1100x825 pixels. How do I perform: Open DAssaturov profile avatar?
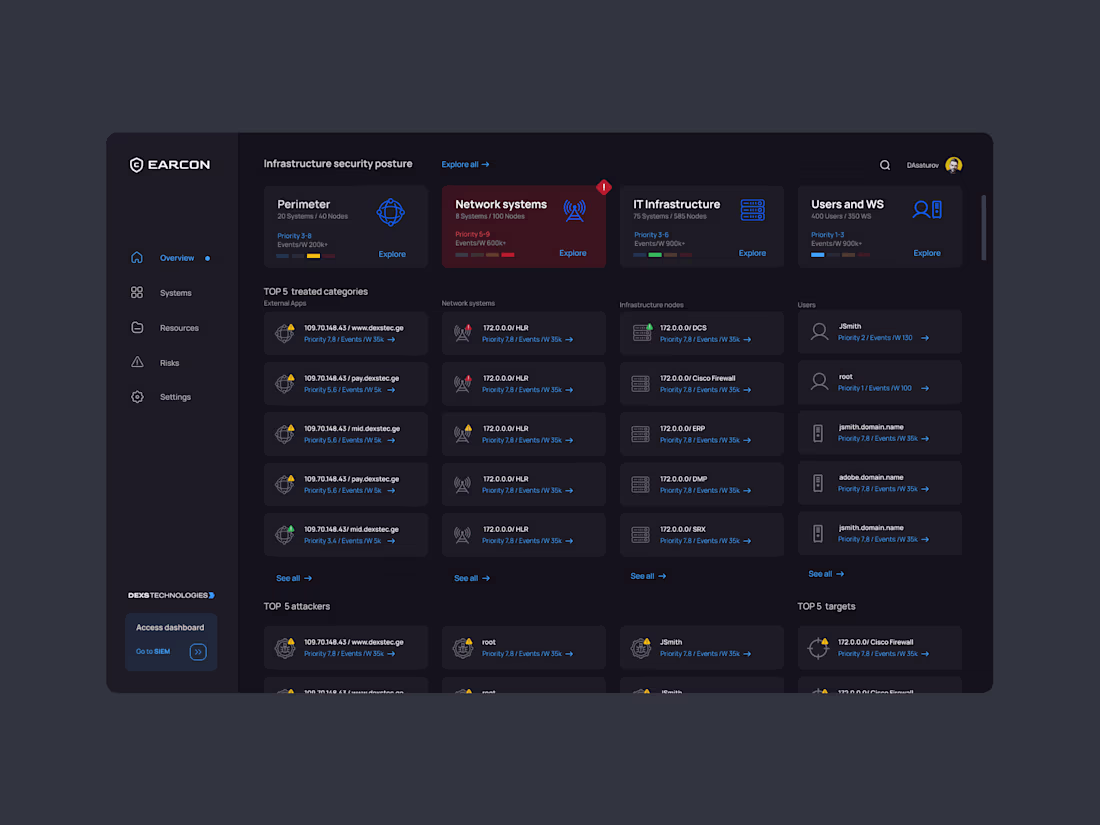point(953,164)
